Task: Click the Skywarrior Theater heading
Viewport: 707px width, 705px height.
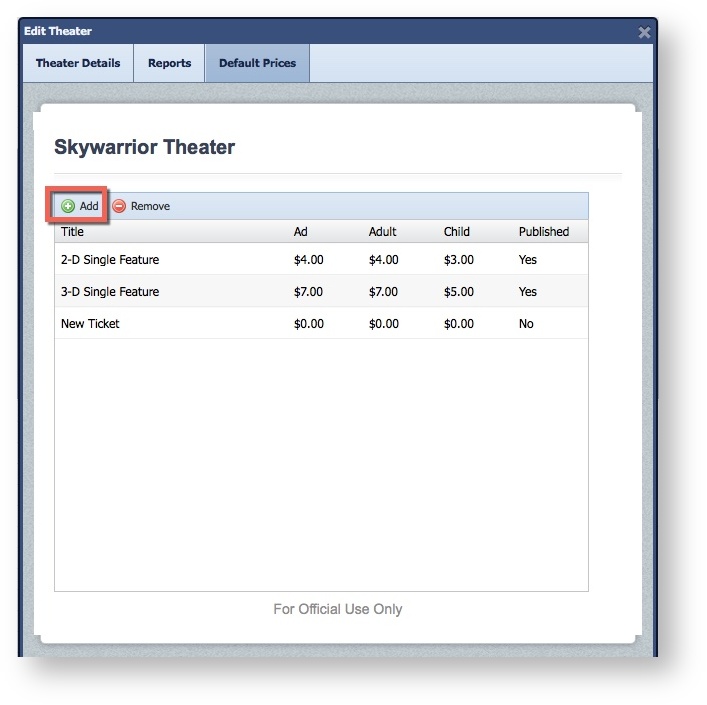Action: click(x=144, y=148)
